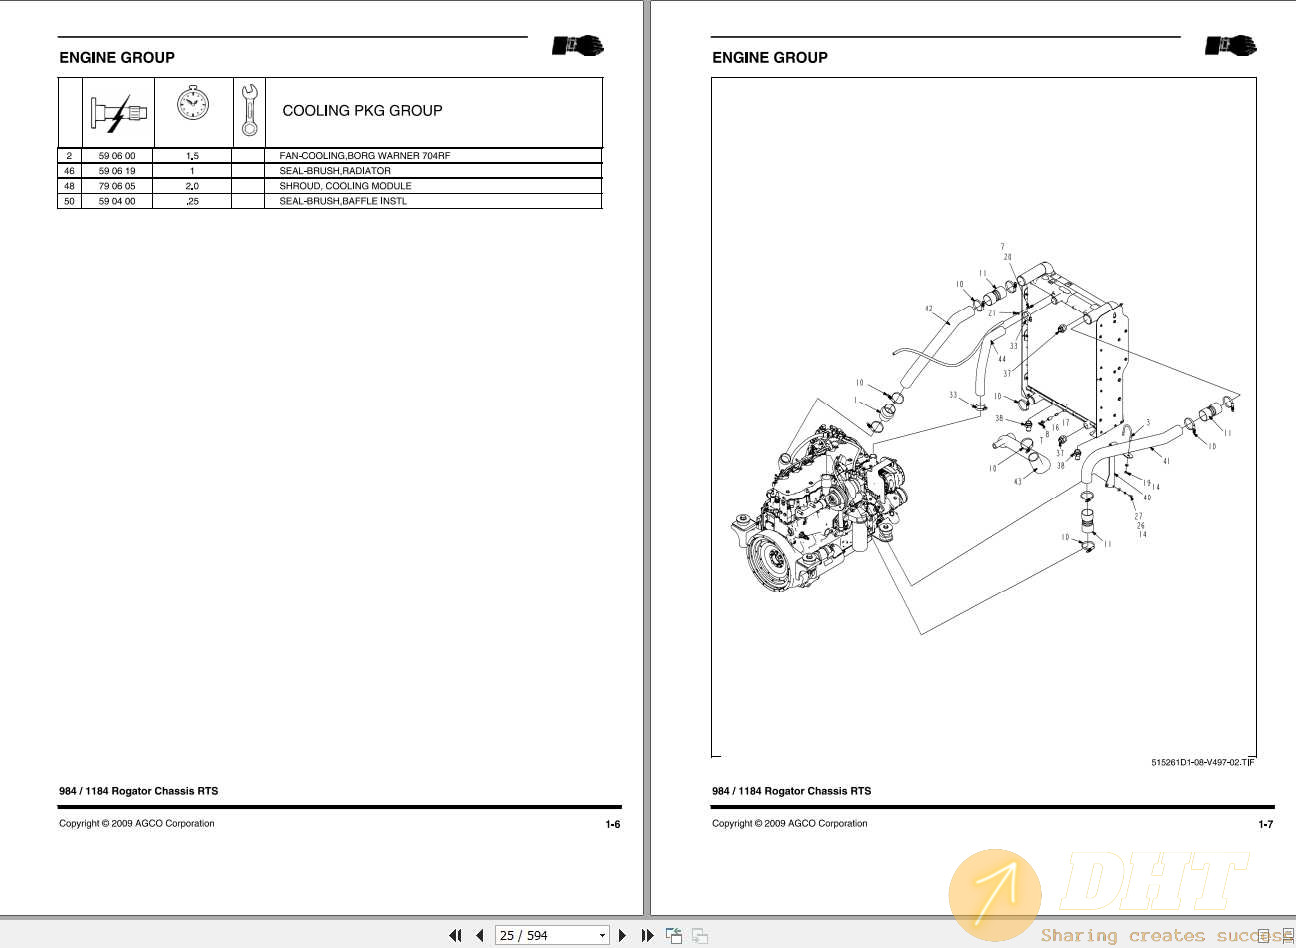Click ENGINE GROUP heading on right page
Viewport: 1296px width, 948px height.
(x=770, y=58)
